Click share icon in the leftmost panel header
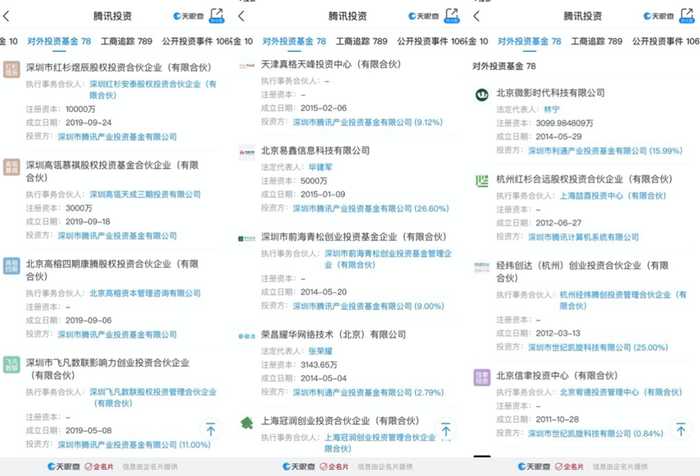Viewport: 700px width, 476px height. (x=218, y=16)
